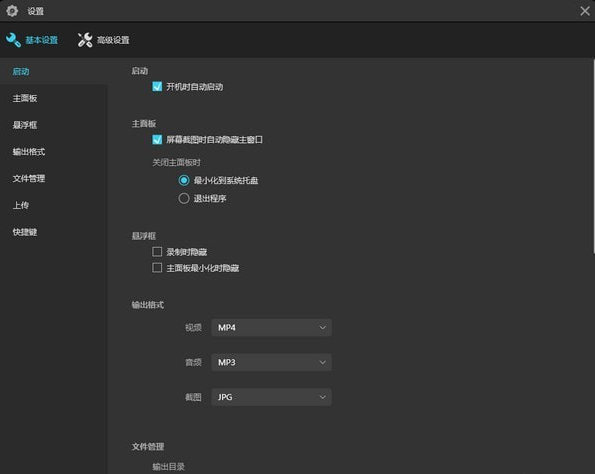Open the 截图 JPG format dropdown
The width and height of the screenshot is (595, 474).
[x=271, y=397]
